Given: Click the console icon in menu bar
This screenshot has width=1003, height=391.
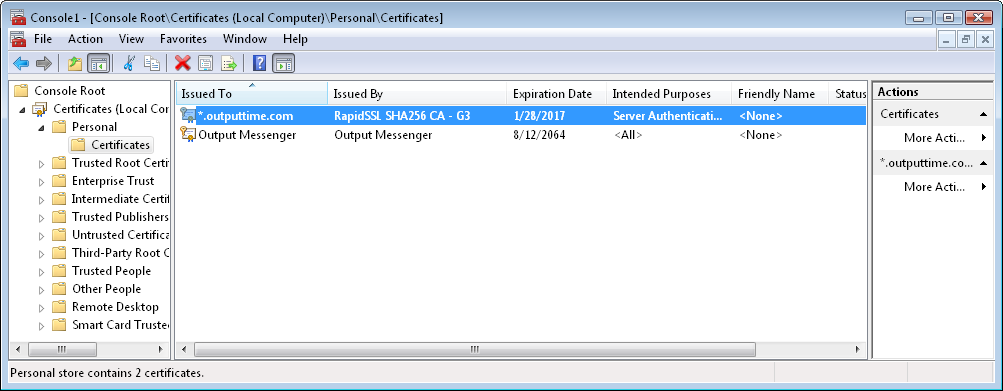Looking at the screenshot, I should 18,39.
